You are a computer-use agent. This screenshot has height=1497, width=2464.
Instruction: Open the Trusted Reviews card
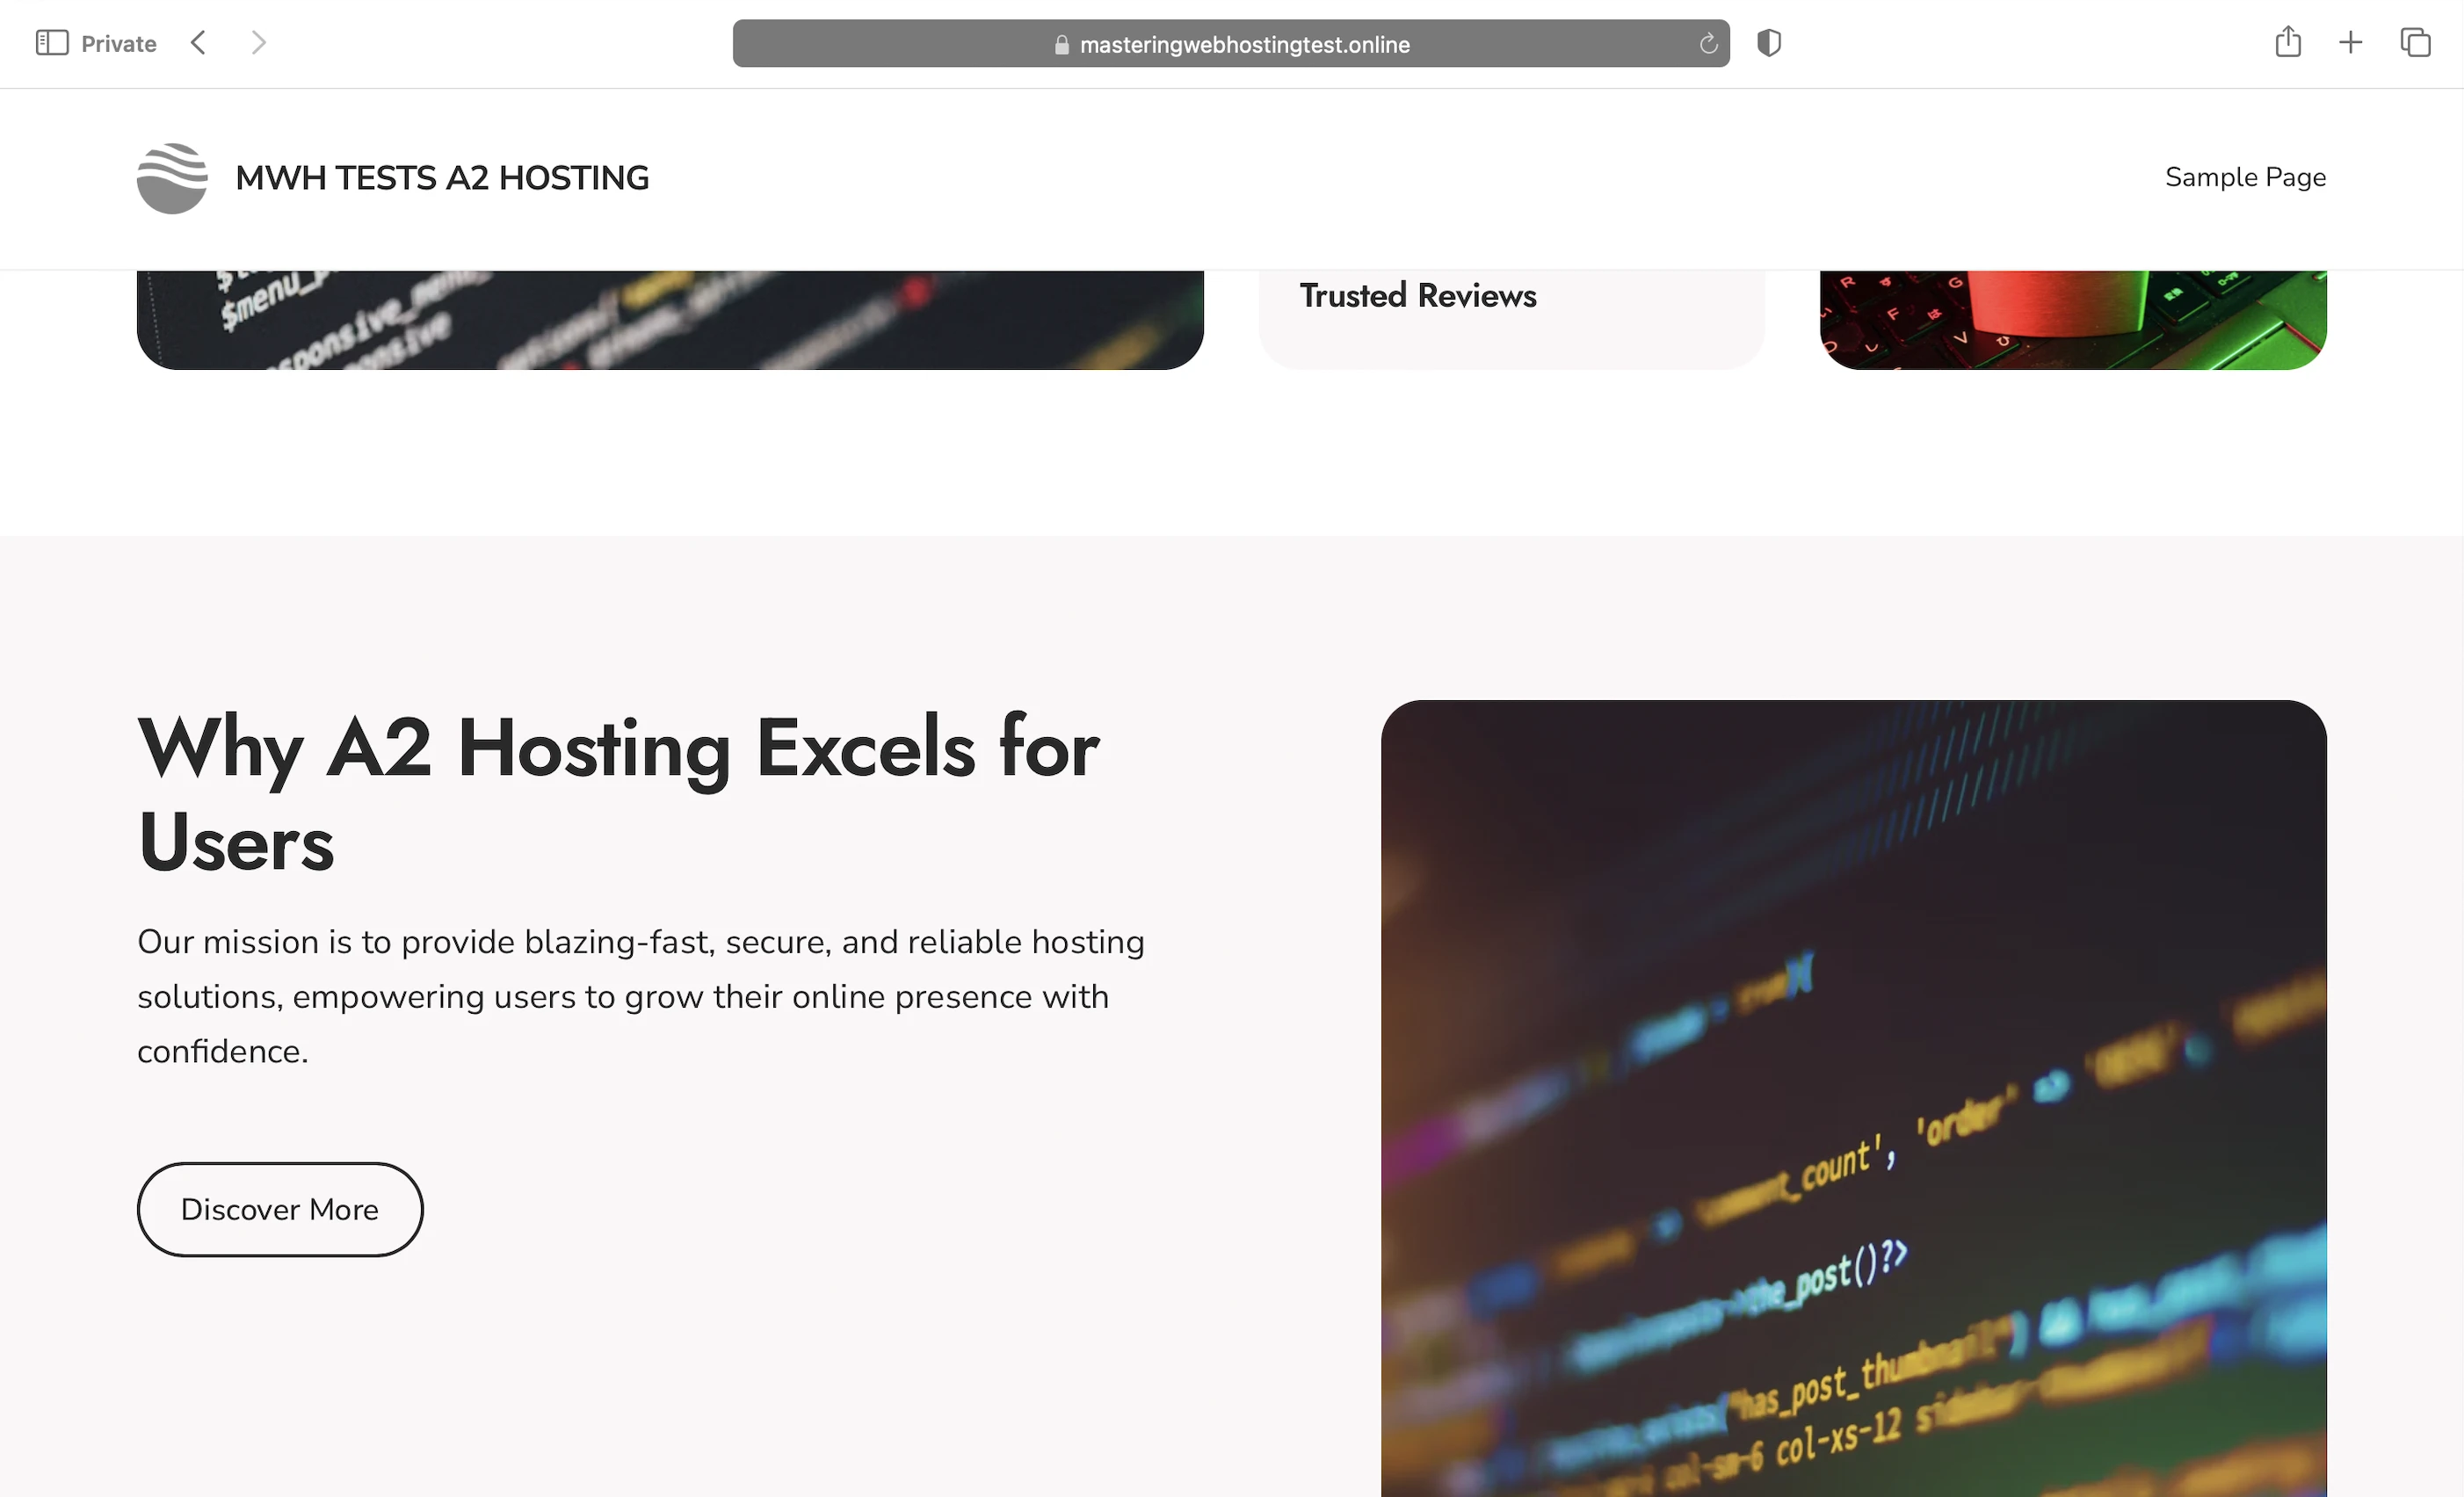pyautogui.click(x=1417, y=296)
